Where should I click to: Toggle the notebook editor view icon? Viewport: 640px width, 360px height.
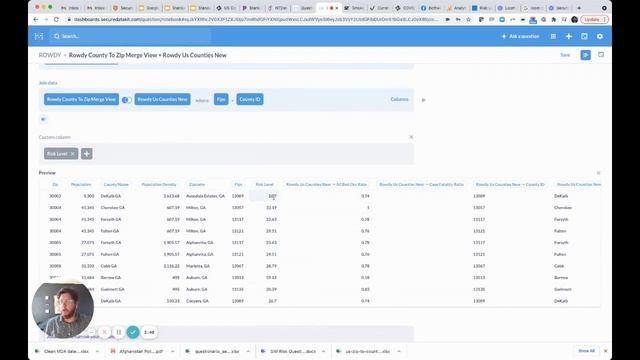click(x=601, y=55)
